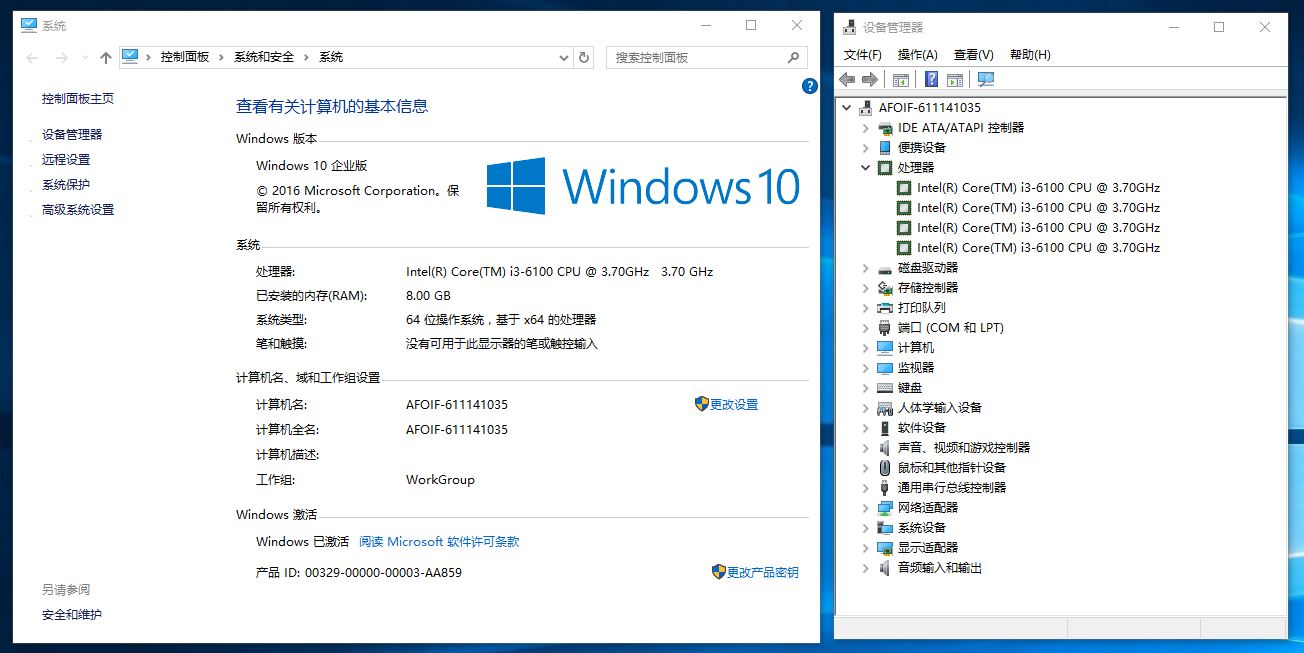Screen dimensions: 1304x653
Task: Open 安全和维护 link at bottom left
Action: point(72,614)
